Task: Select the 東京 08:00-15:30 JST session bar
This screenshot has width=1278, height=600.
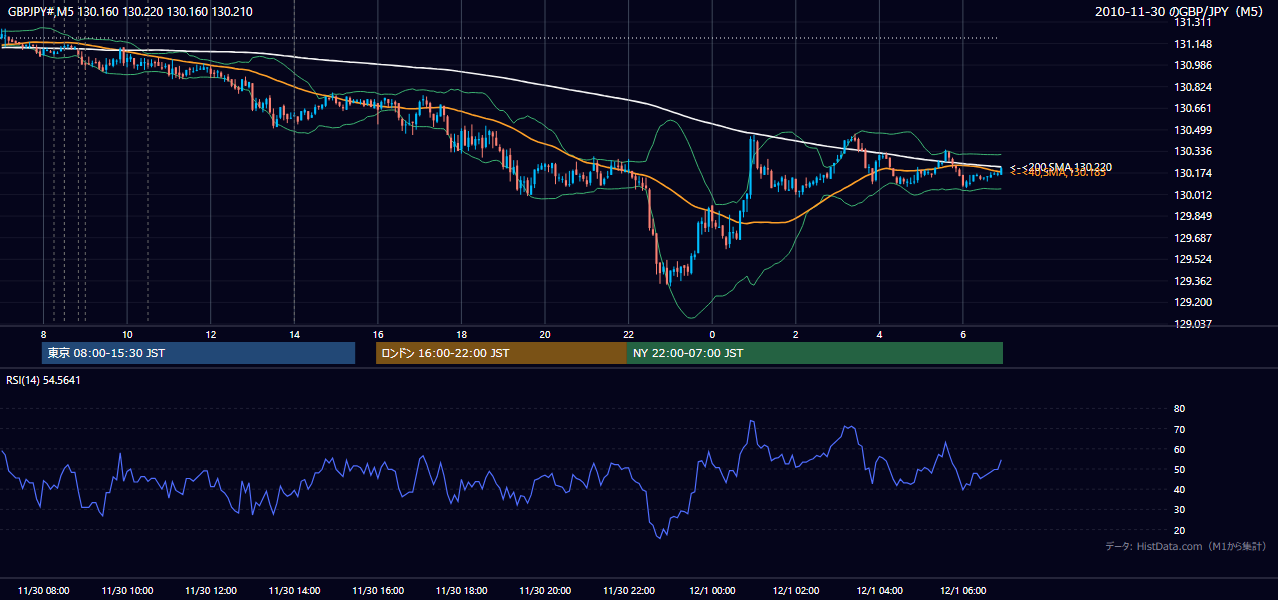Action: 198,353
